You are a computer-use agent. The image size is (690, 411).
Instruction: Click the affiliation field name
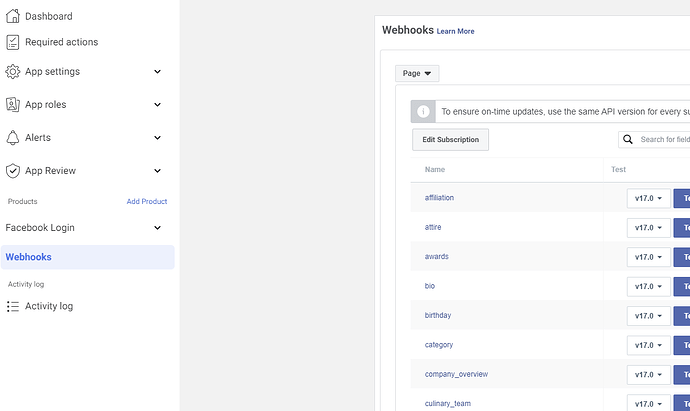coord(439,198)
